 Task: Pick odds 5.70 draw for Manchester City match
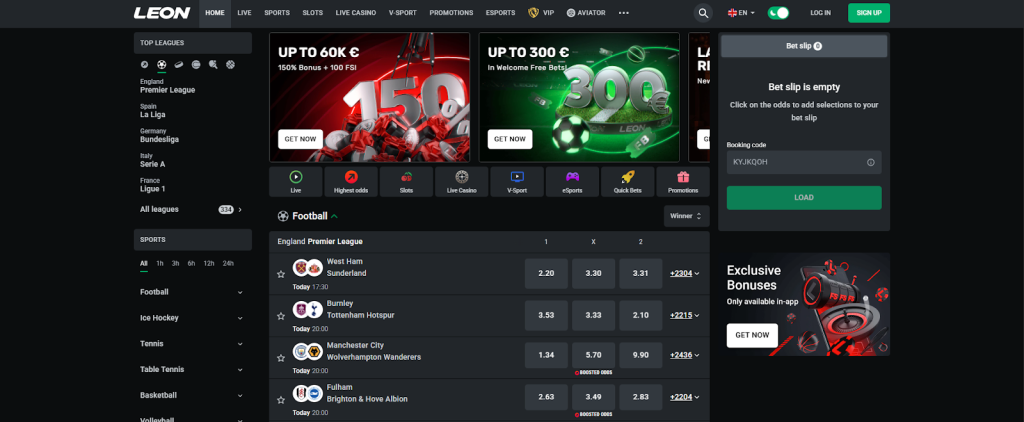click(593, 356)
